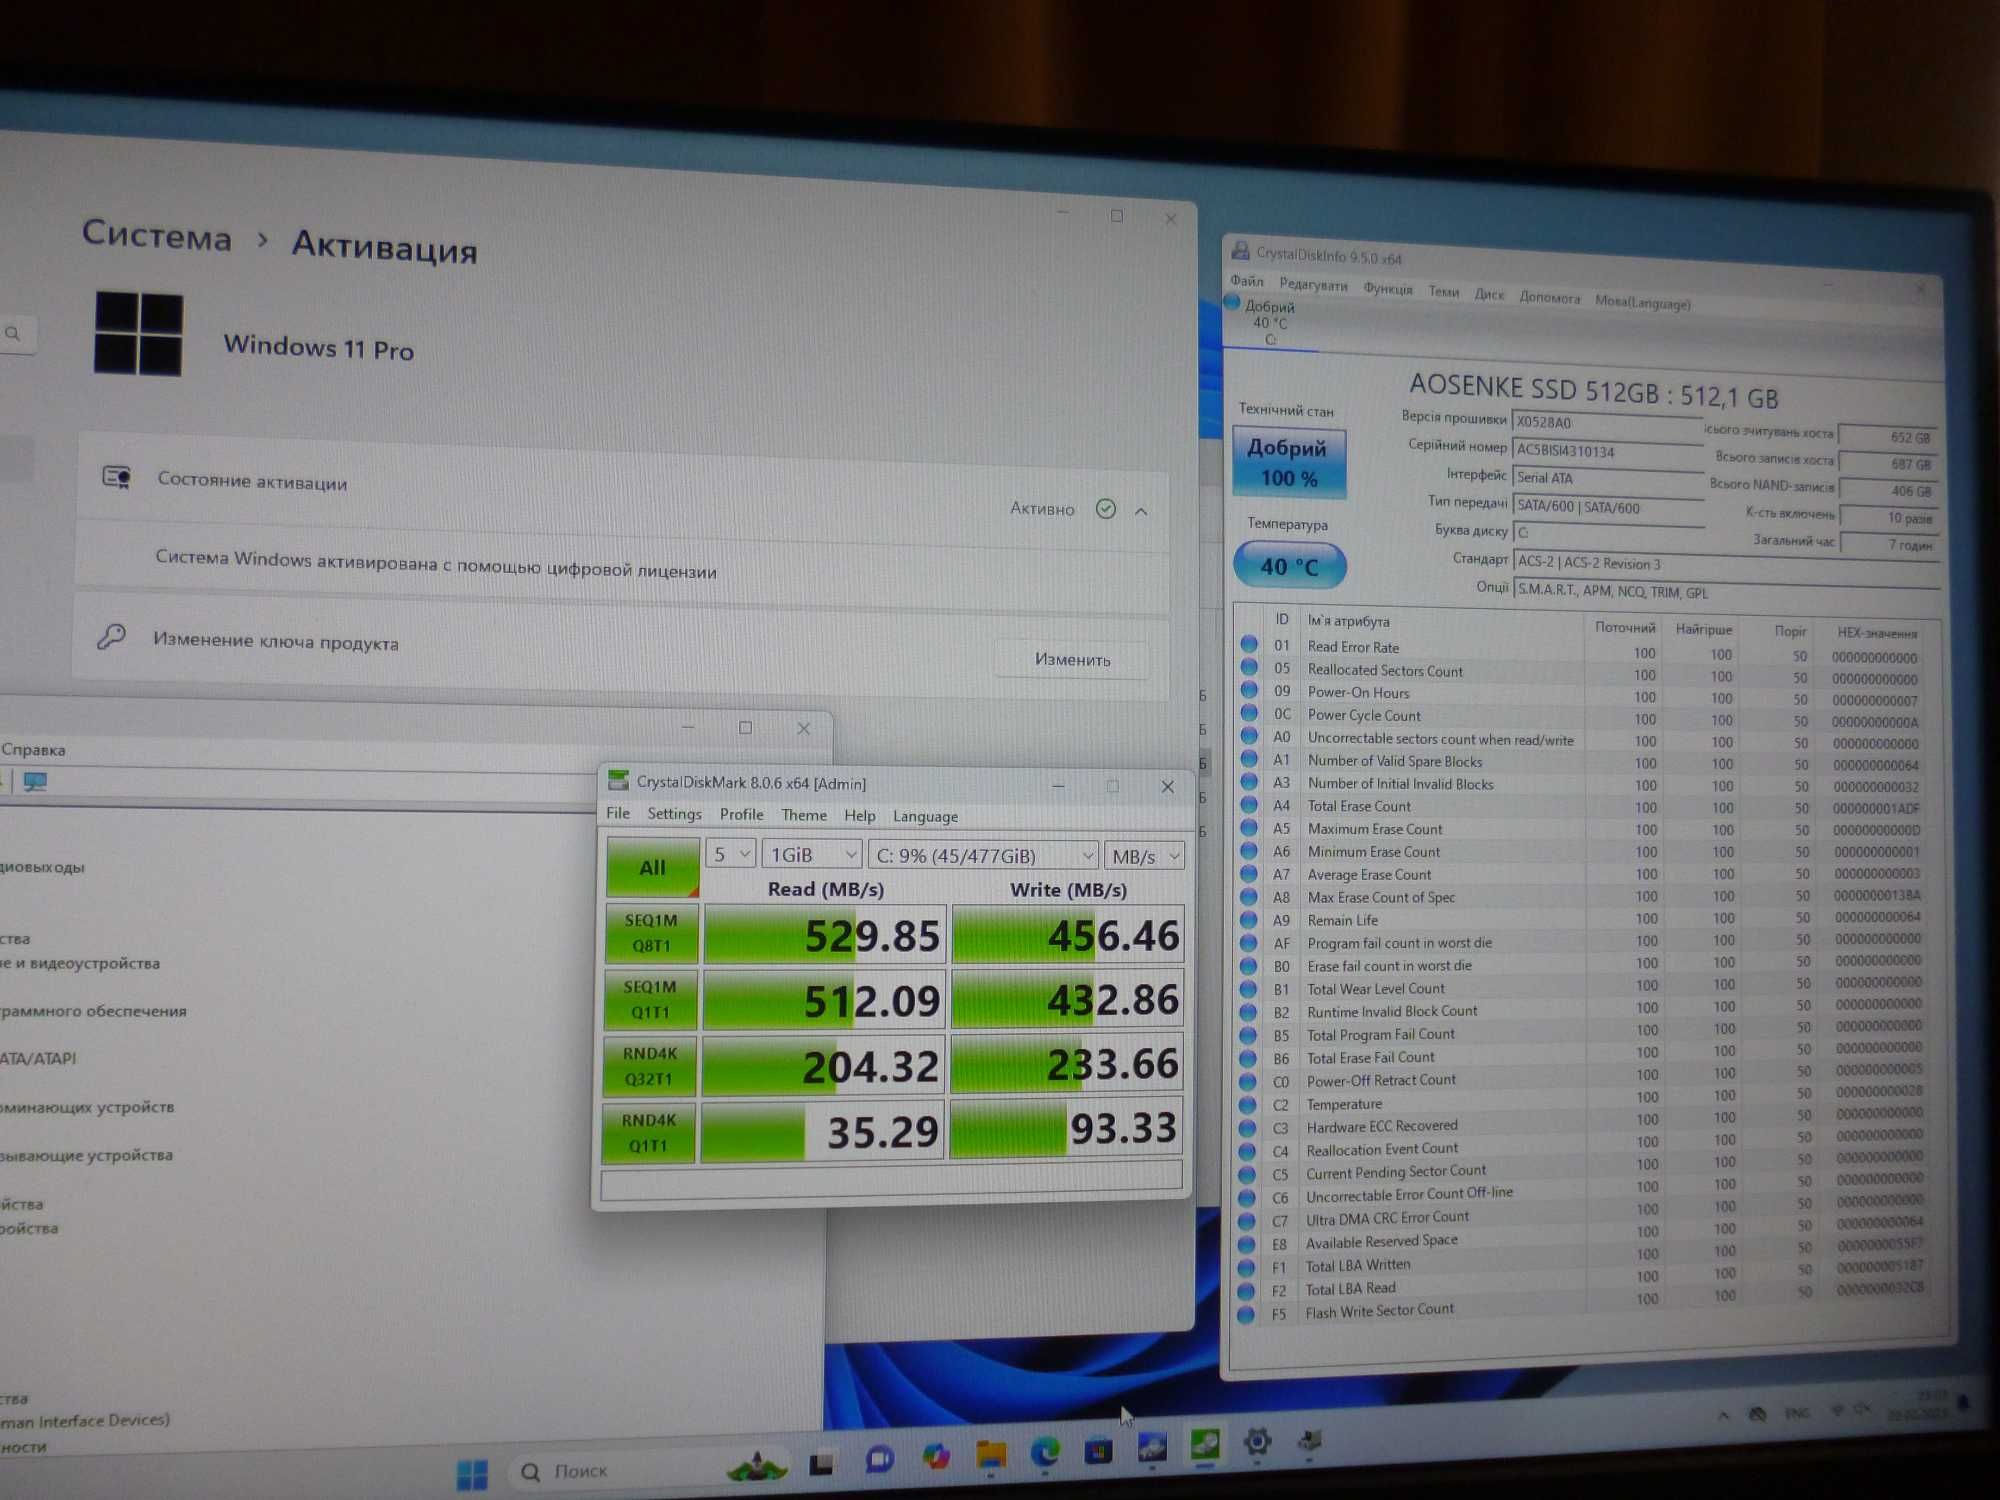The height and width of the screenshot is (1500, 2000).
Task: Switch to Settings gear taskbar icon
Action: click(1257, 1441)
